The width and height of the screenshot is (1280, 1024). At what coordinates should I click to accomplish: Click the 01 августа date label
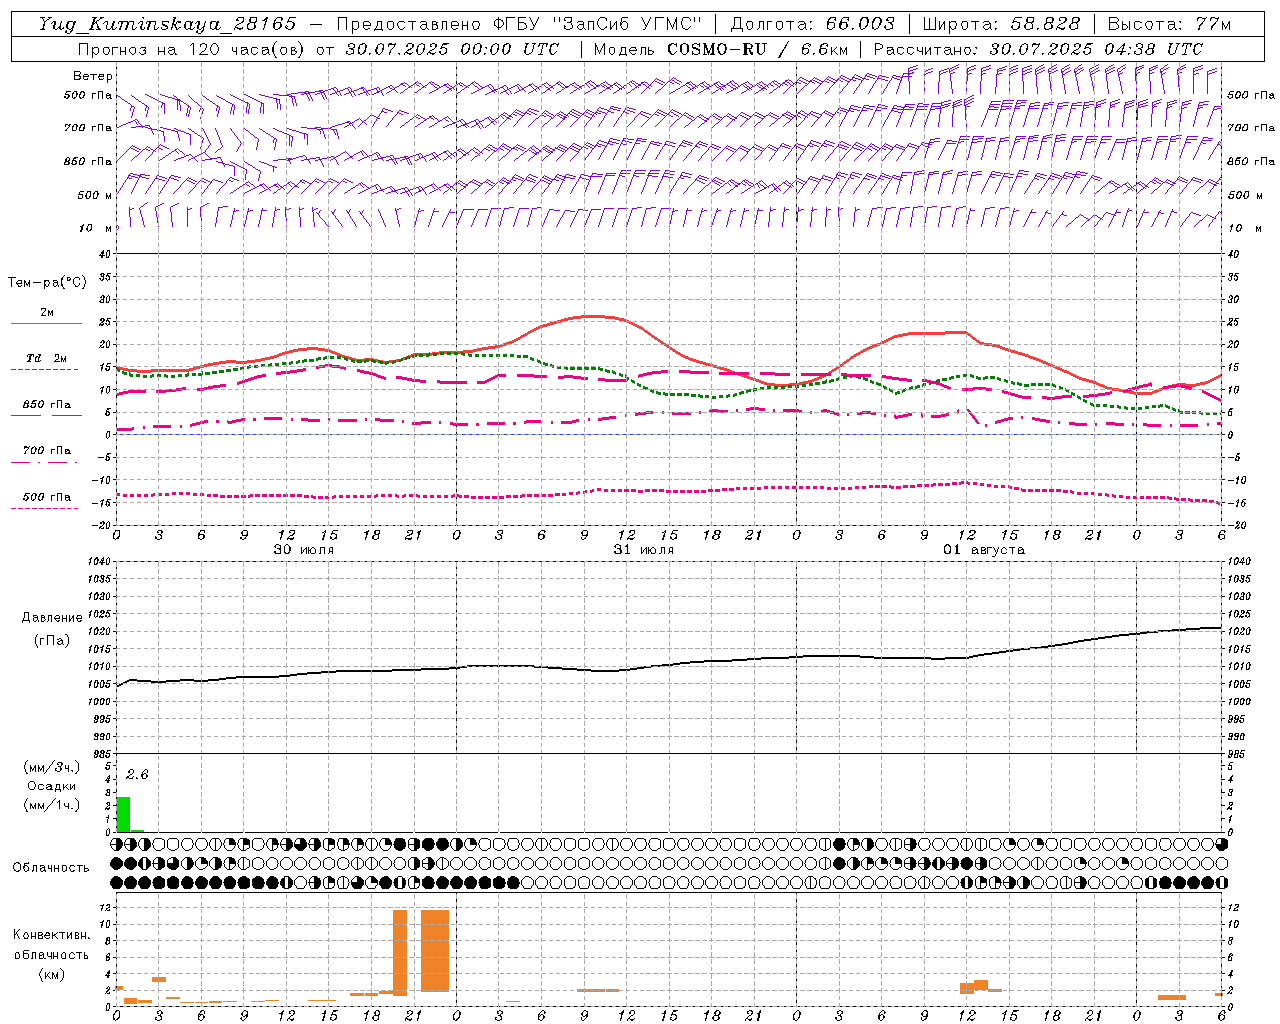click(x=984, y=550)
